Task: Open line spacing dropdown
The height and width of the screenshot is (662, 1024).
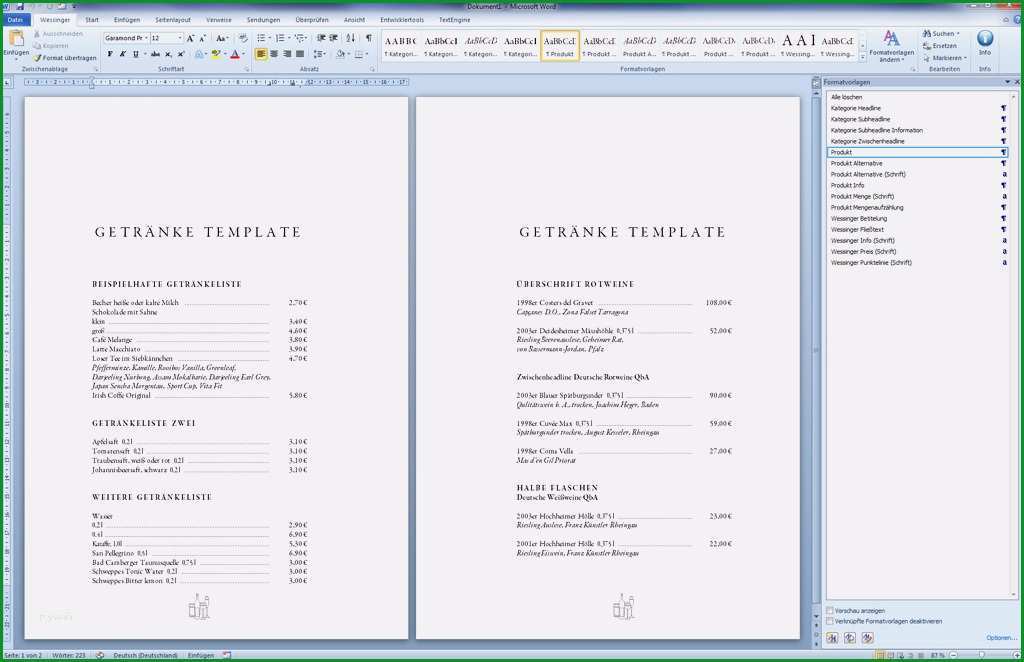Action: tap(319, 54)
